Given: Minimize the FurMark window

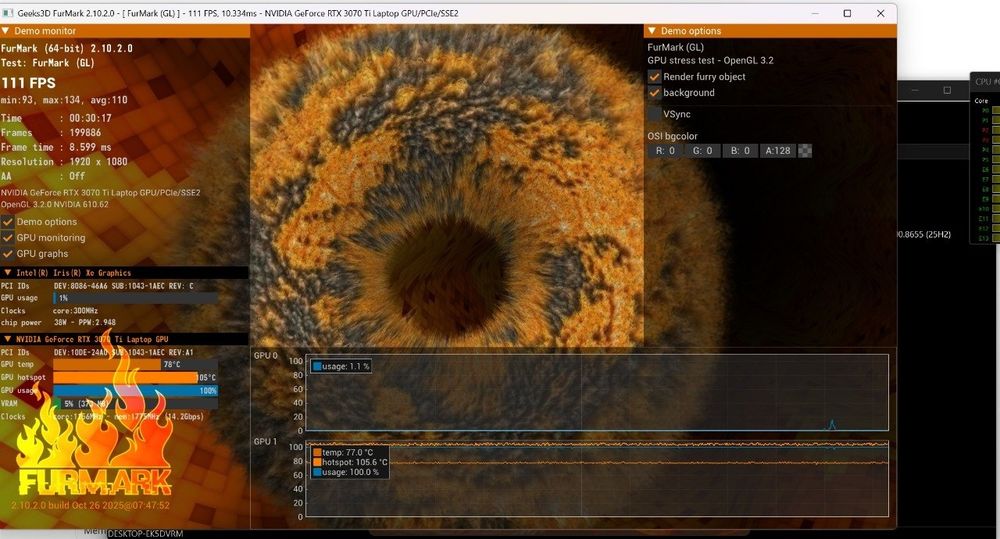Looking at the screenshot, I should (815, 13).
